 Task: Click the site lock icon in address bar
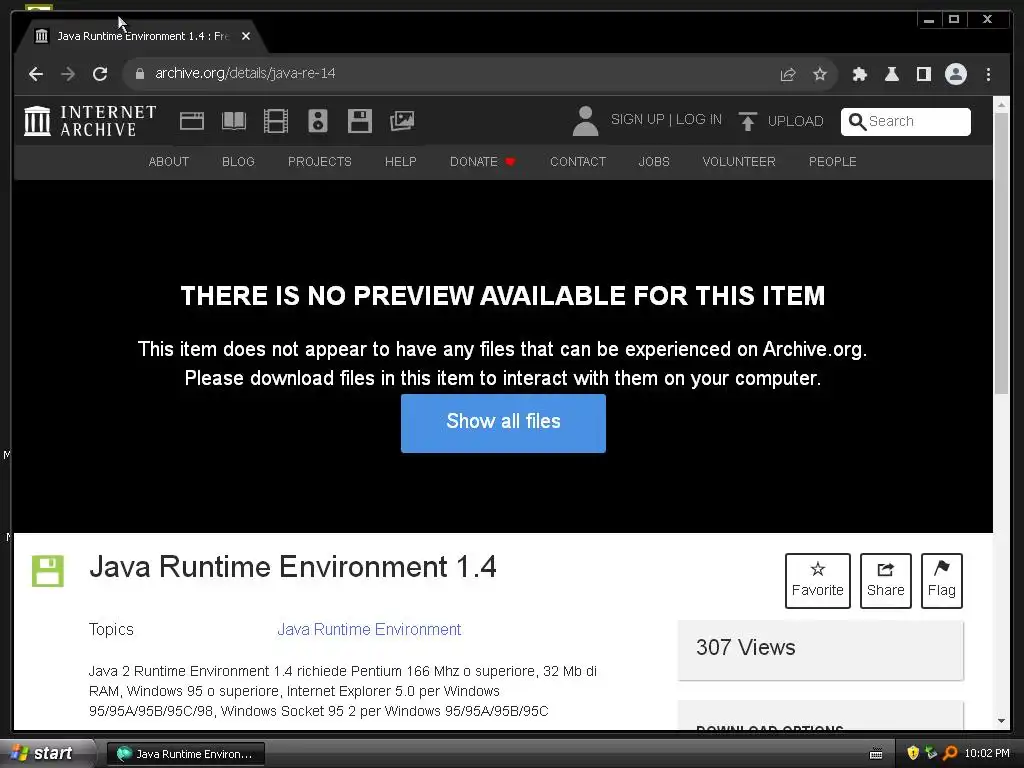pos(139,74)
